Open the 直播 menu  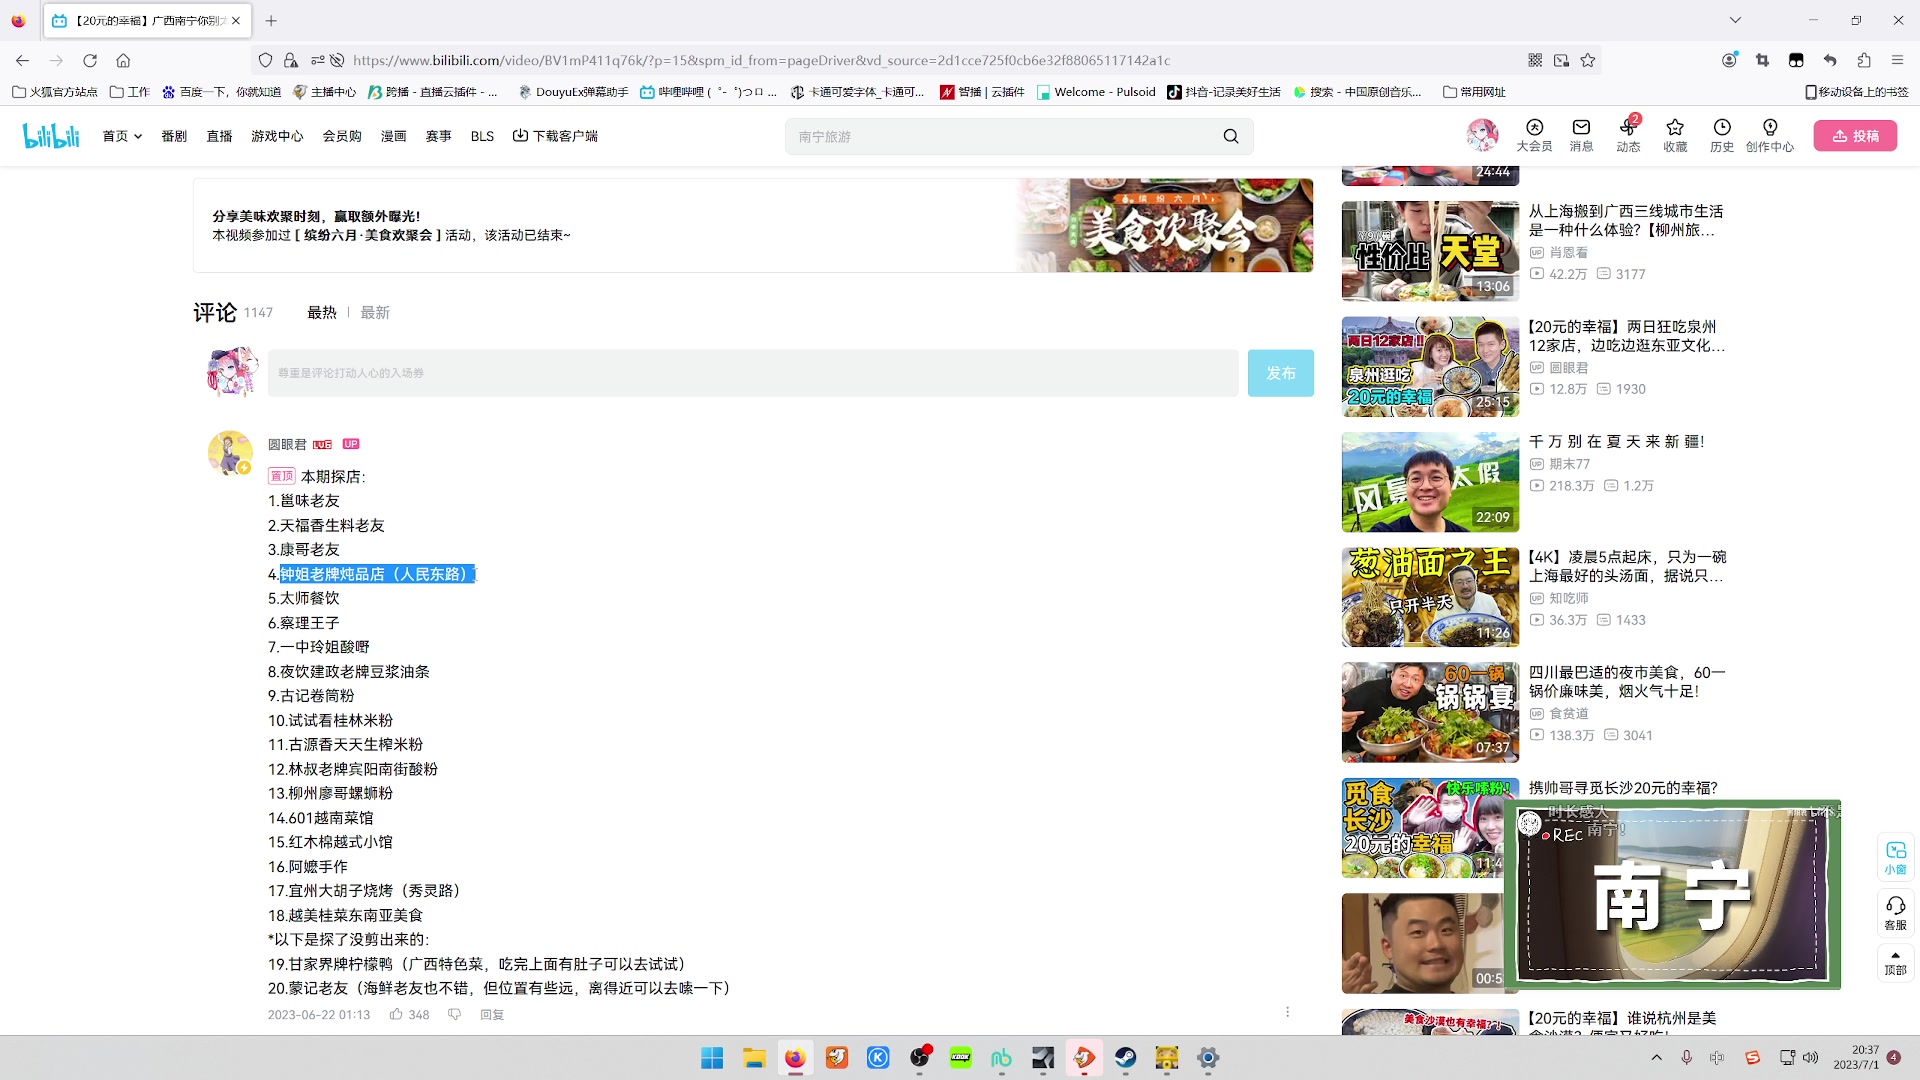[219, 136]
